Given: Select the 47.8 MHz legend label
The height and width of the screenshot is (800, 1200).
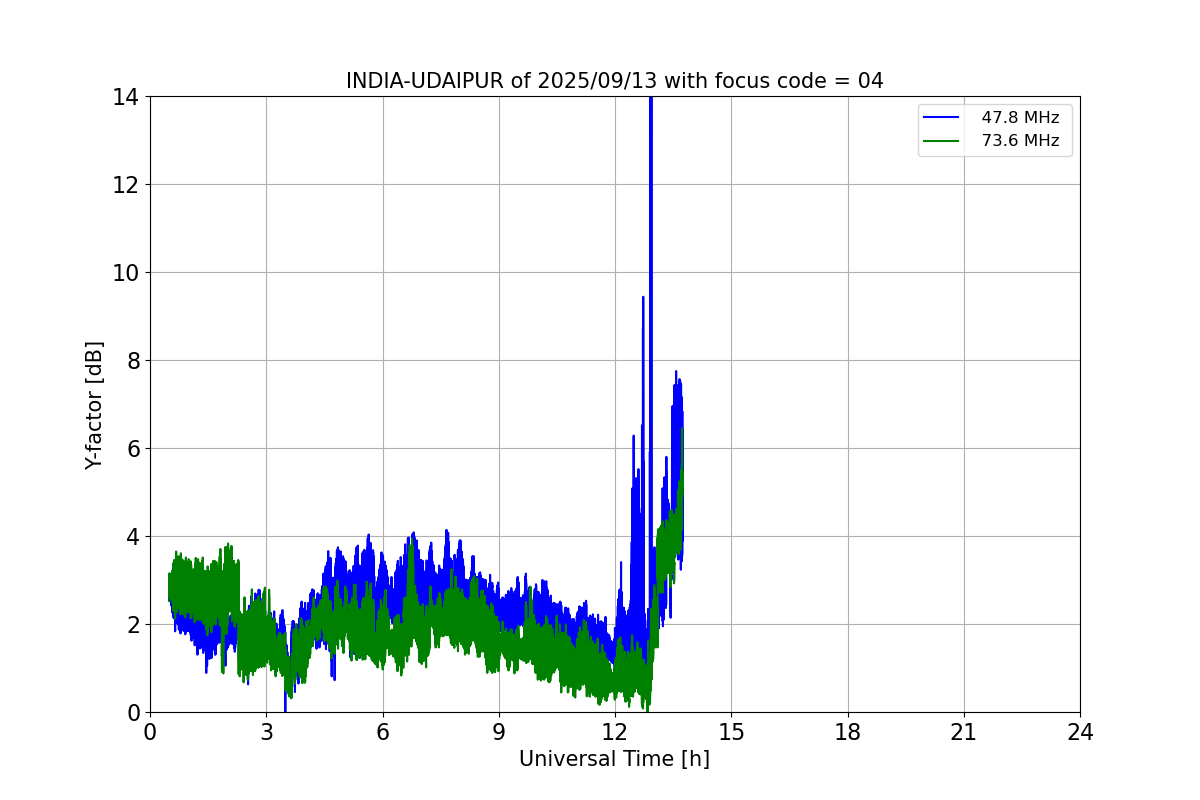Looking at the screenshot, I should point(1020,118).
